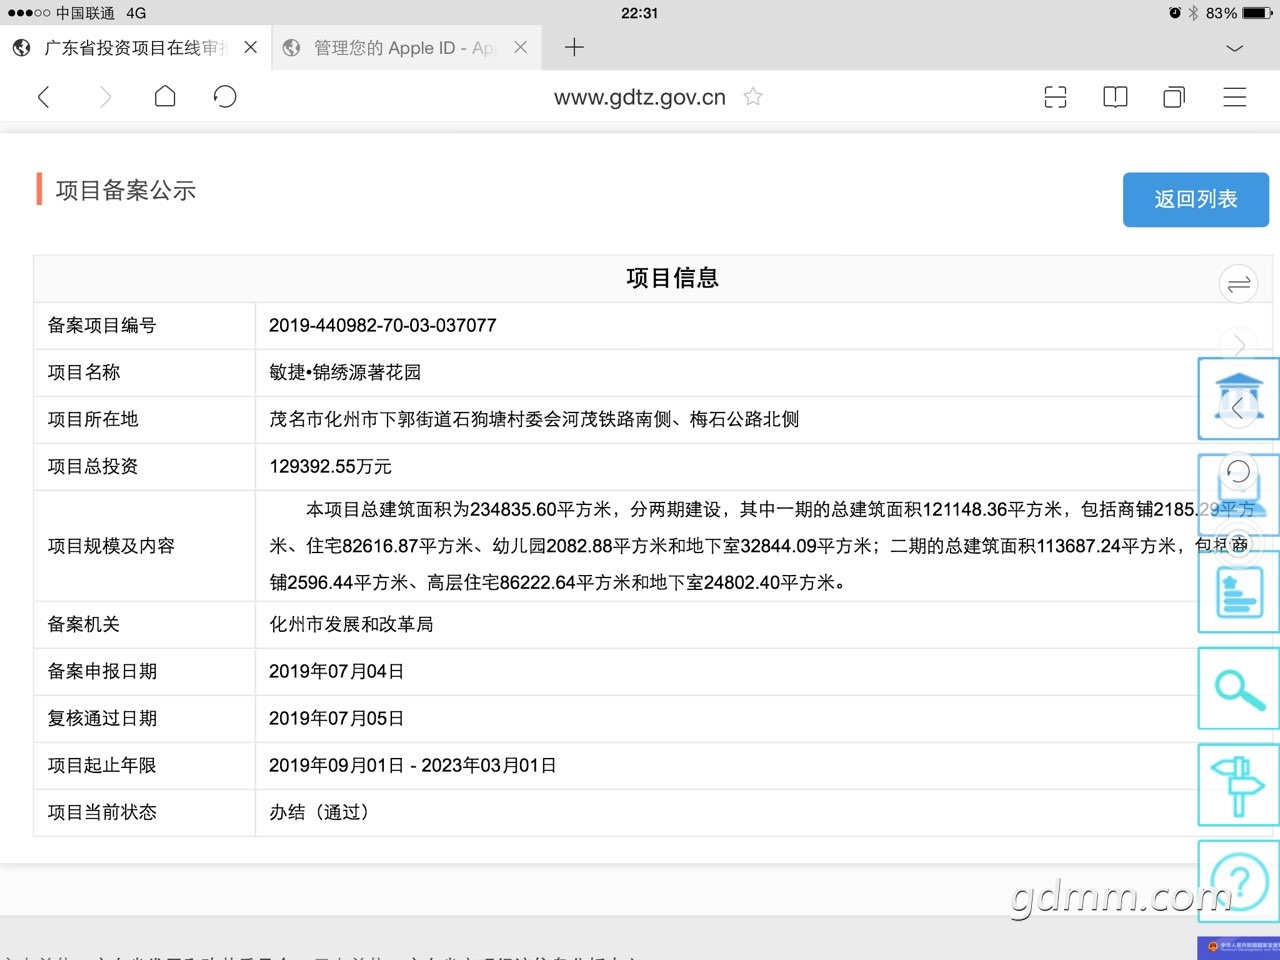Go back with the browser back arrow

tap(44, 97)
